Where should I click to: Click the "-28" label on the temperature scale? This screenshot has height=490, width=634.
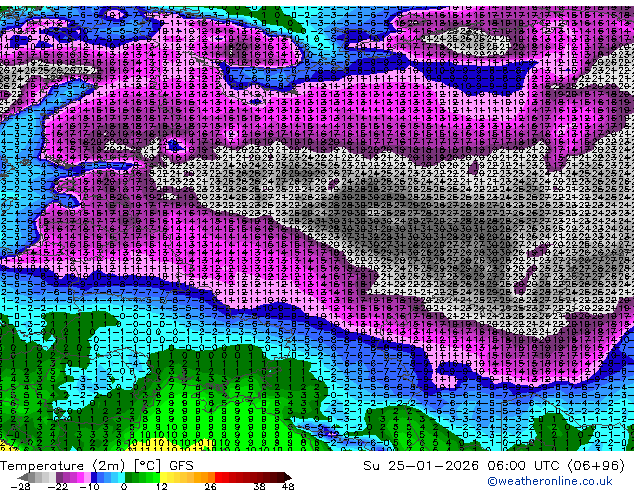pyautogui.click(x=20, y=486)
